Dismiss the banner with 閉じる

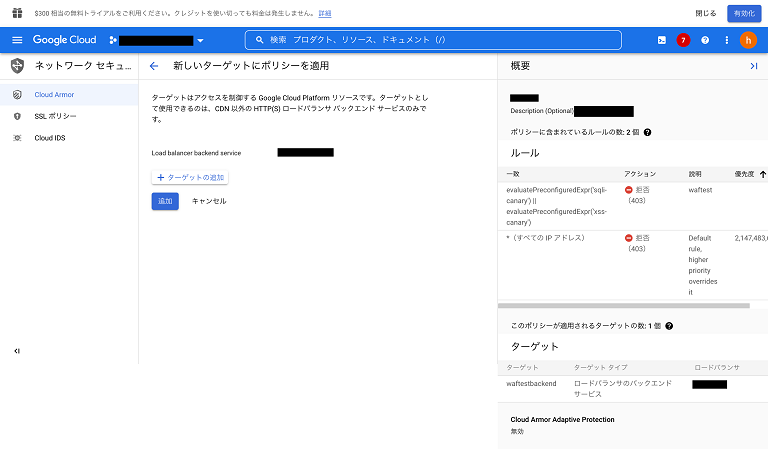[706, 13]
